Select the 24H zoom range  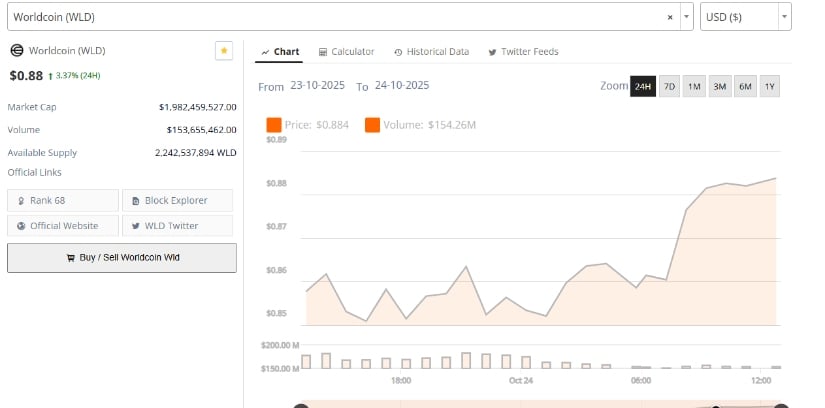point(643,87)
